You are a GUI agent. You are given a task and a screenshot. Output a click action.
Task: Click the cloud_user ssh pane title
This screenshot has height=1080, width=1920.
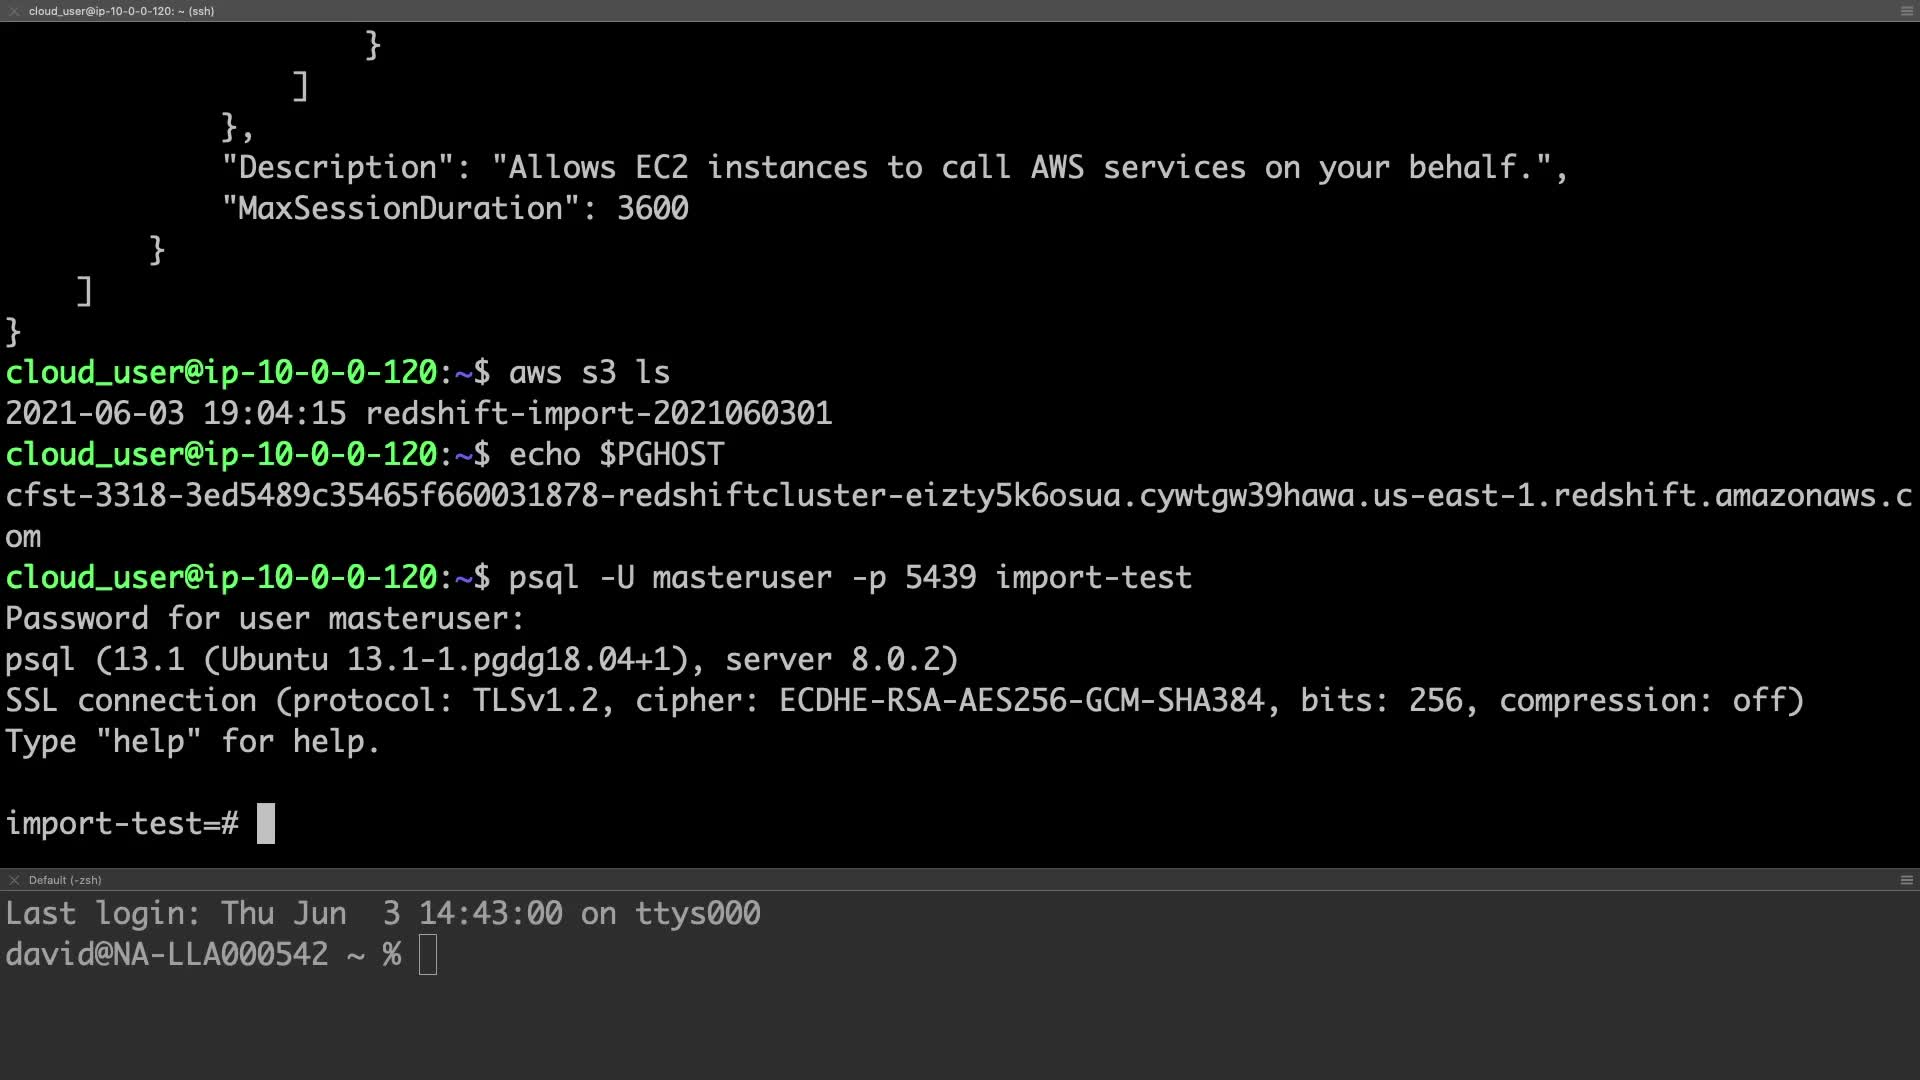(121, 11)
